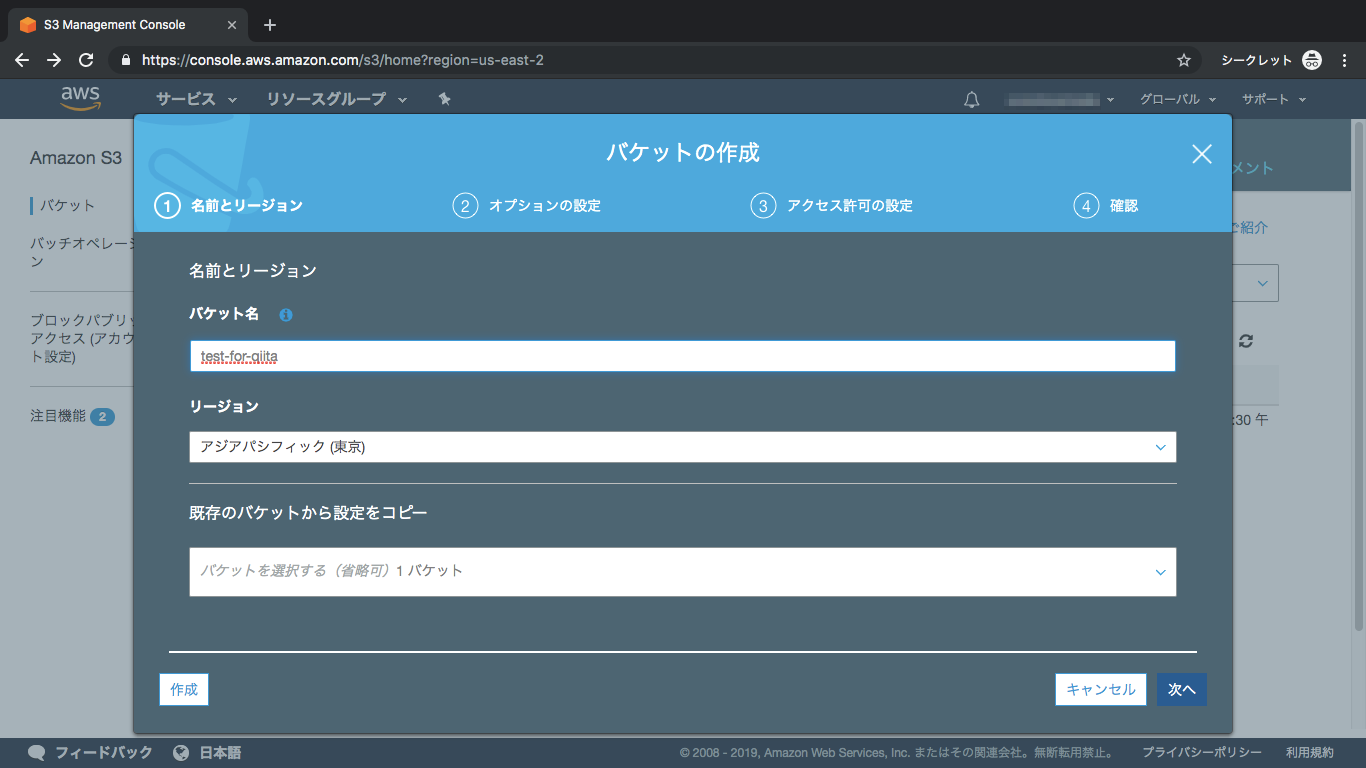The height and width of the screenshot is (768, 1366).
Task: Open the プライバシーポリシー link
Action: [x=1202, y=753]
